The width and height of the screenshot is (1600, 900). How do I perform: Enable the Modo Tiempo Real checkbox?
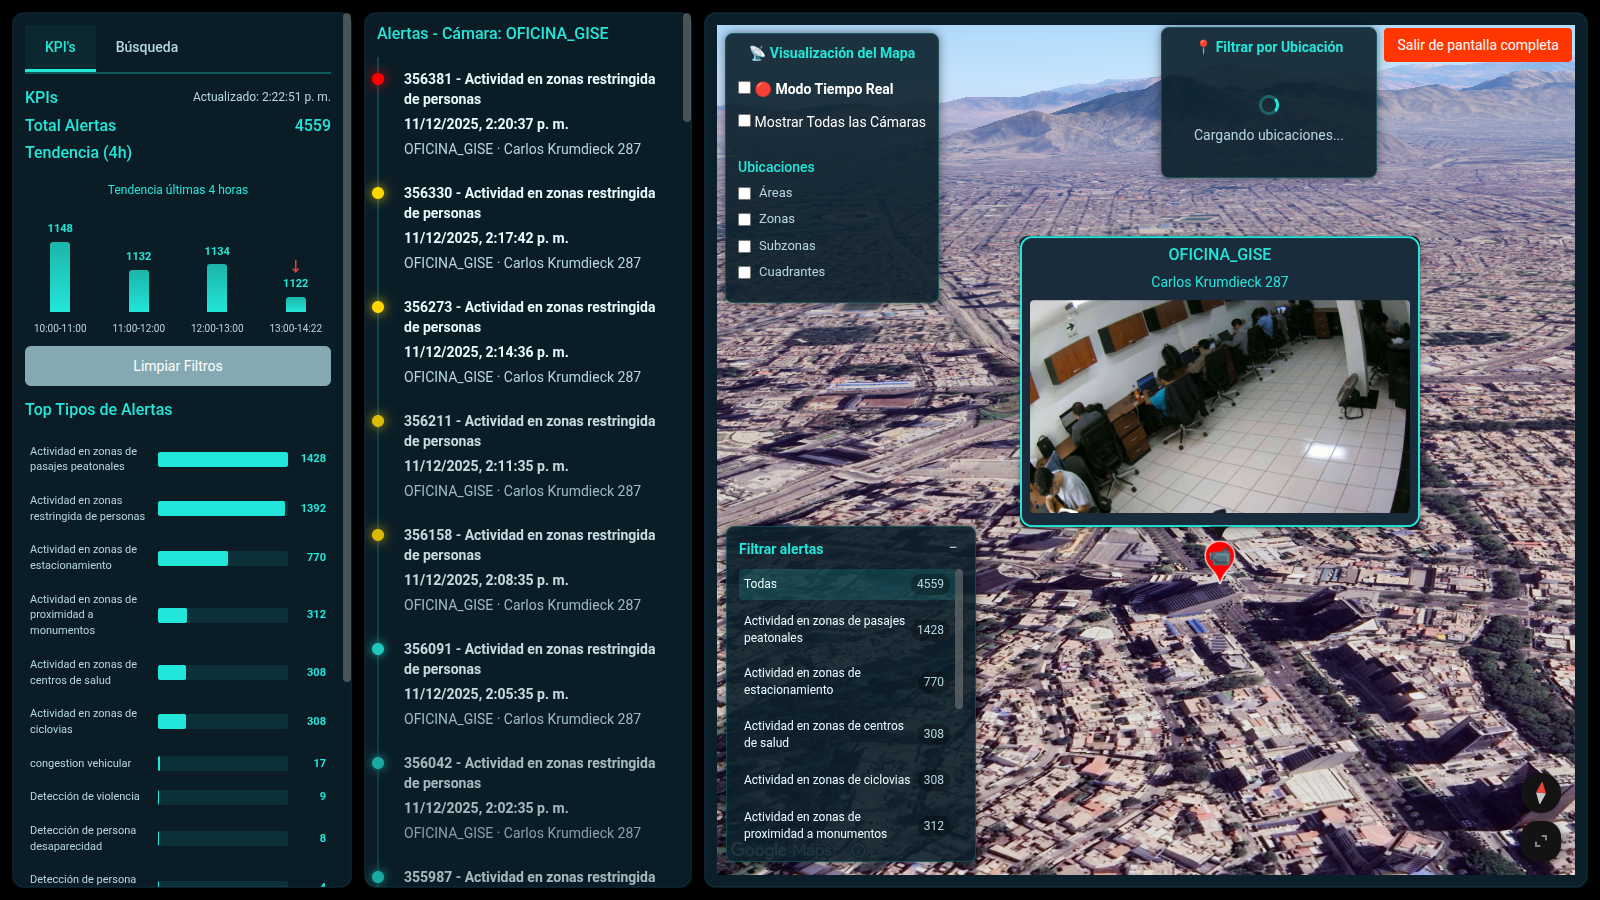(744, 88)
